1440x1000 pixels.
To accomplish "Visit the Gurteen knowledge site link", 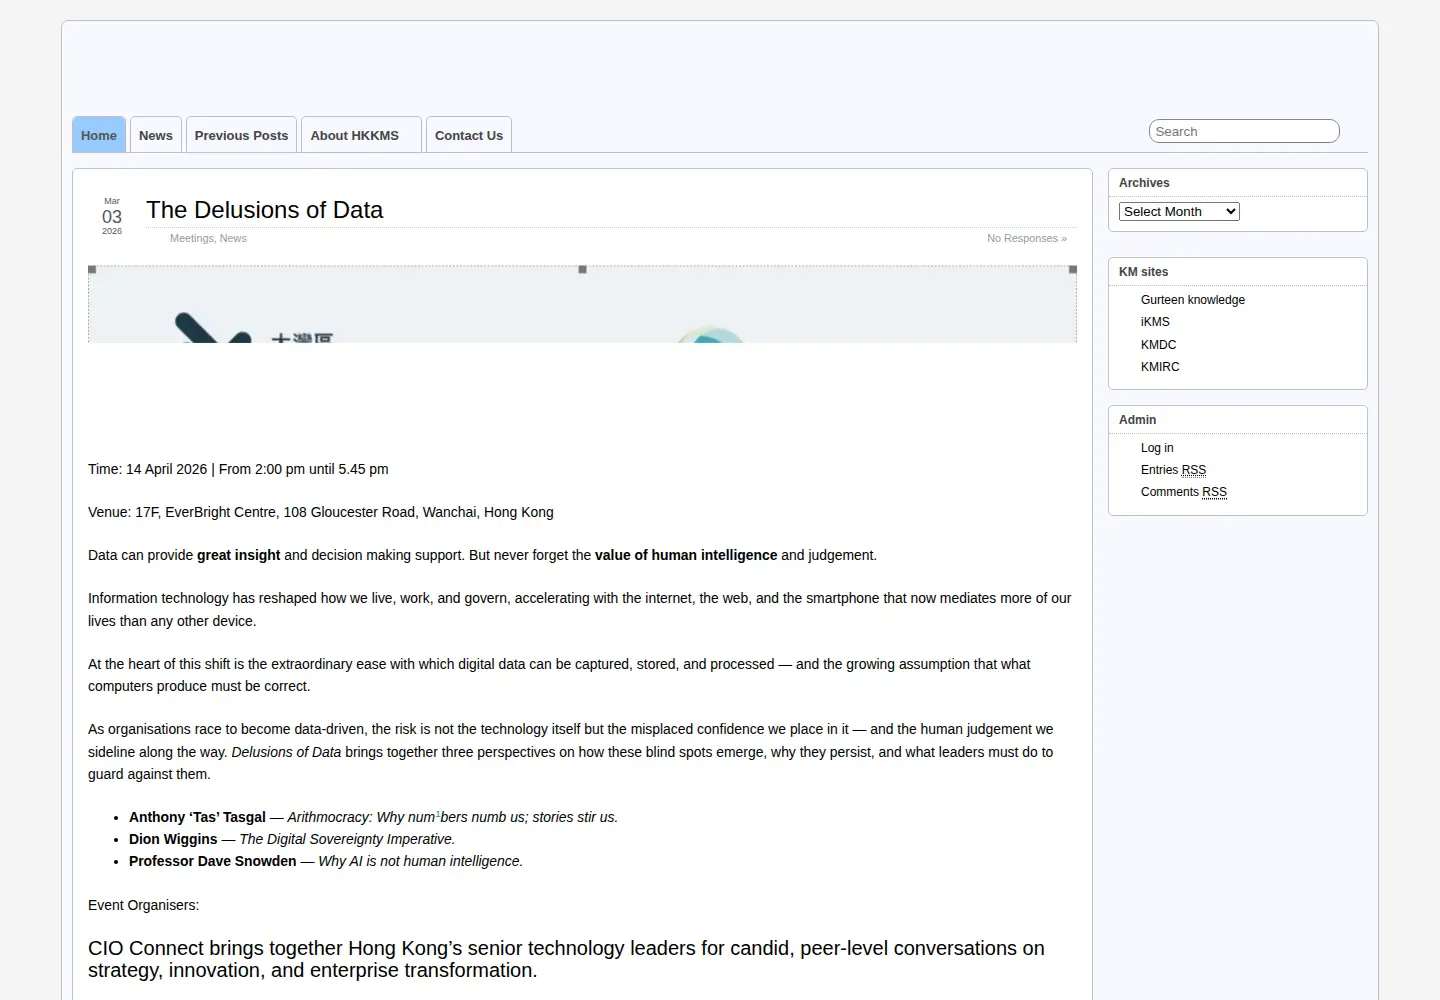I will [1193, 300].
